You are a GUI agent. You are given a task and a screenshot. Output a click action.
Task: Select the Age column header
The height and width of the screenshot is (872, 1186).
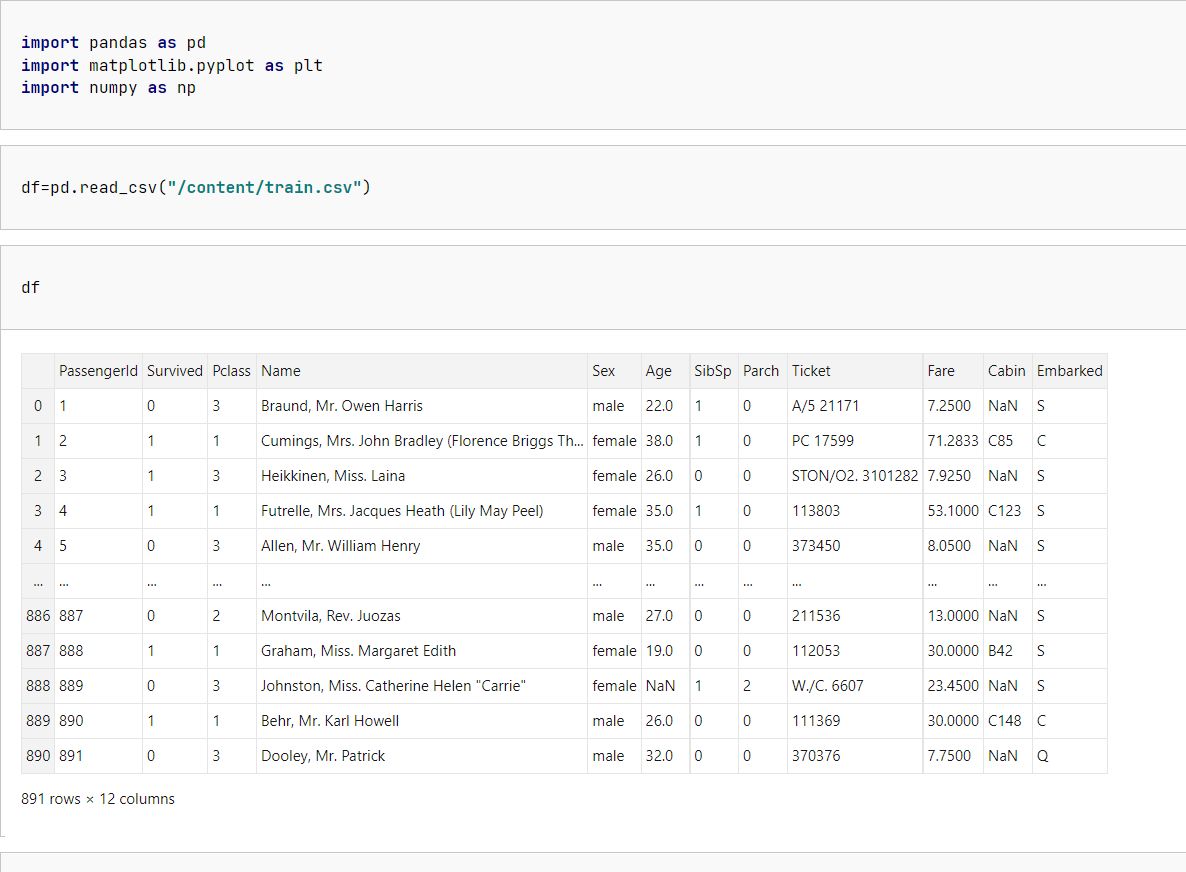click(x=659, y=371)
